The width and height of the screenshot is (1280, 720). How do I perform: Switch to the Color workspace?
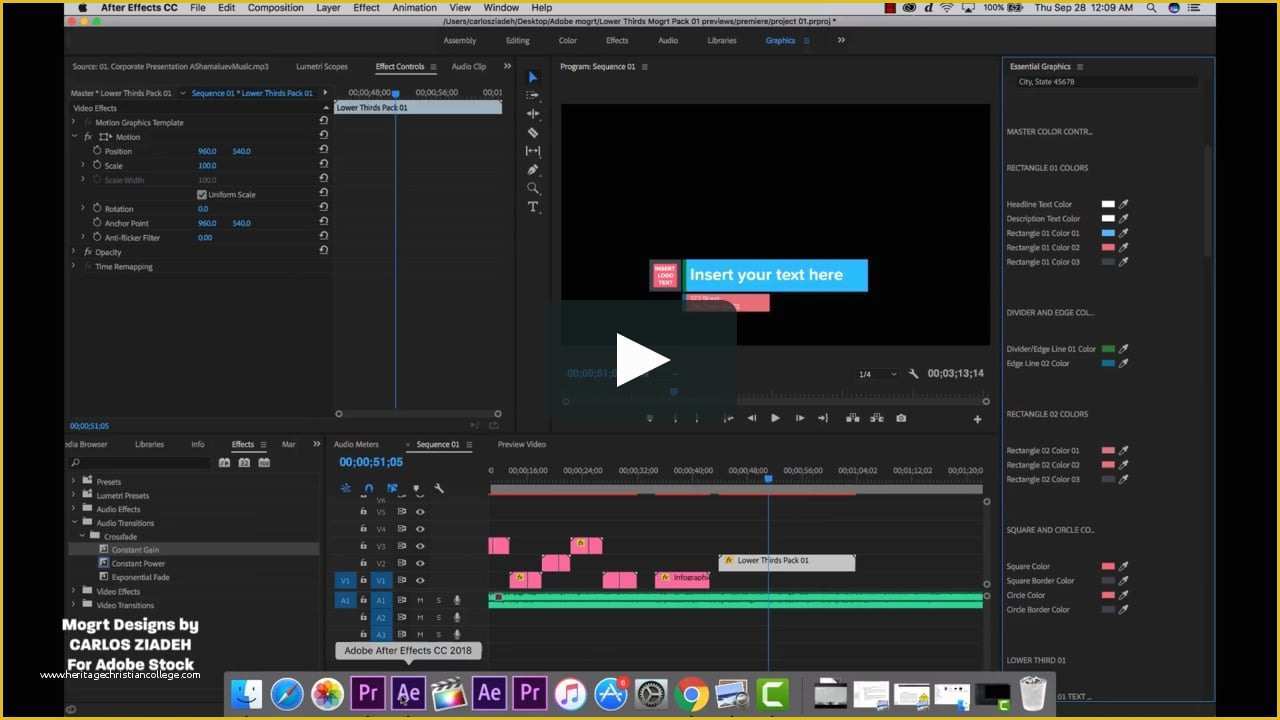(568, 41)
